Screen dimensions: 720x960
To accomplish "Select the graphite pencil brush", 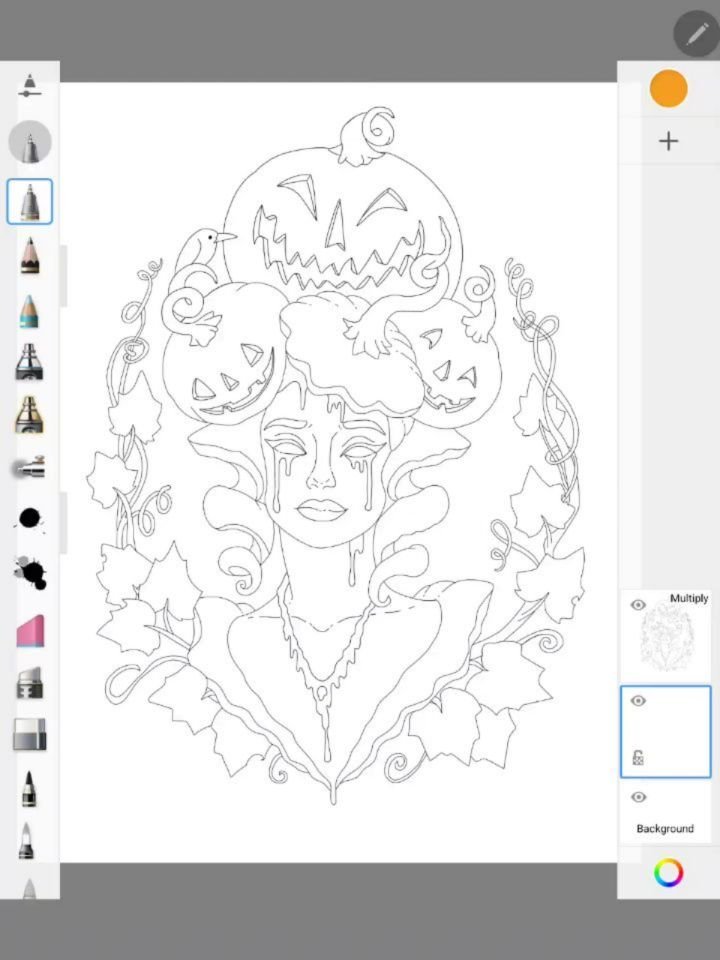I will 29,255.
